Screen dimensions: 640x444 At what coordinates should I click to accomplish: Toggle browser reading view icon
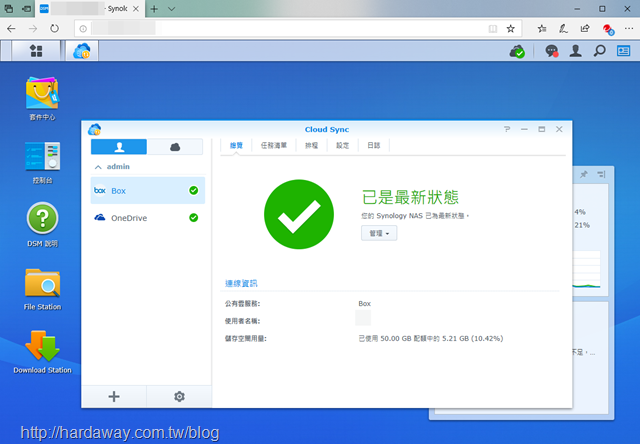pos(493,29)
